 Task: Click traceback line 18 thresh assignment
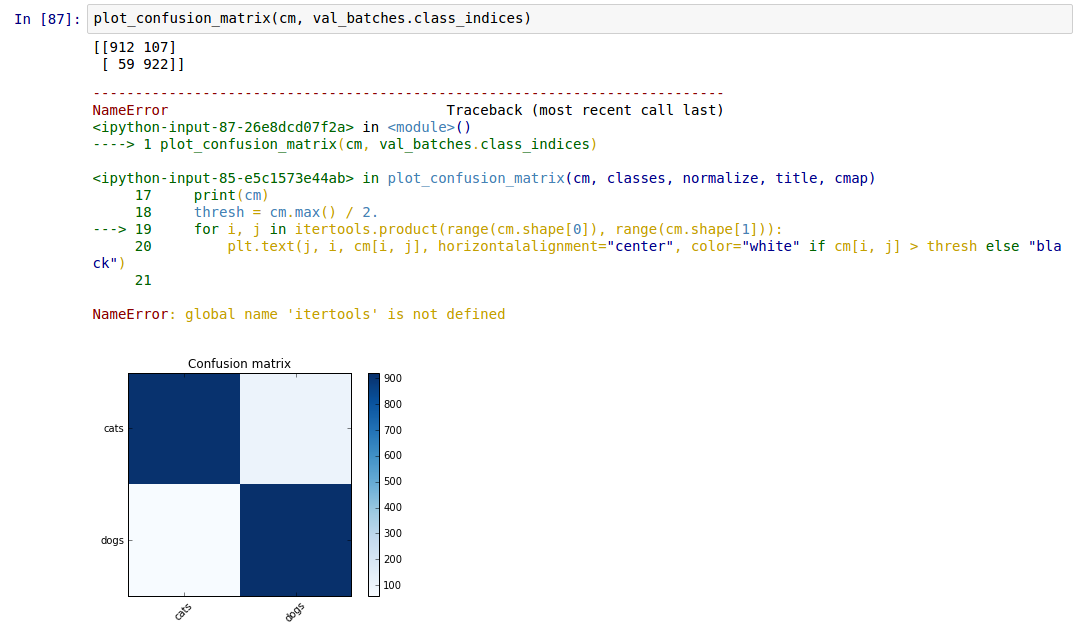tap(285, 212)
